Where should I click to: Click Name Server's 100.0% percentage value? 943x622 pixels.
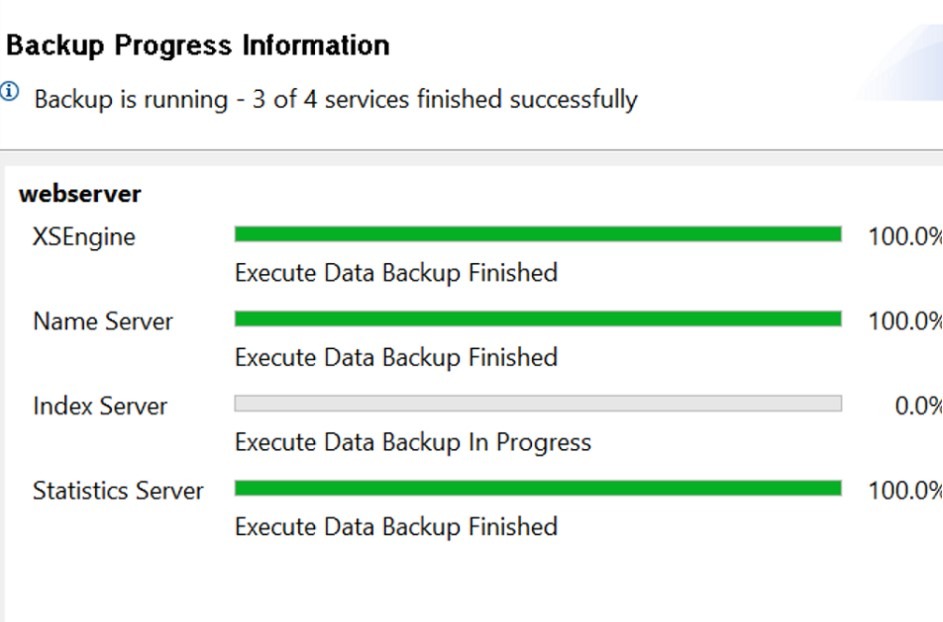905,321
